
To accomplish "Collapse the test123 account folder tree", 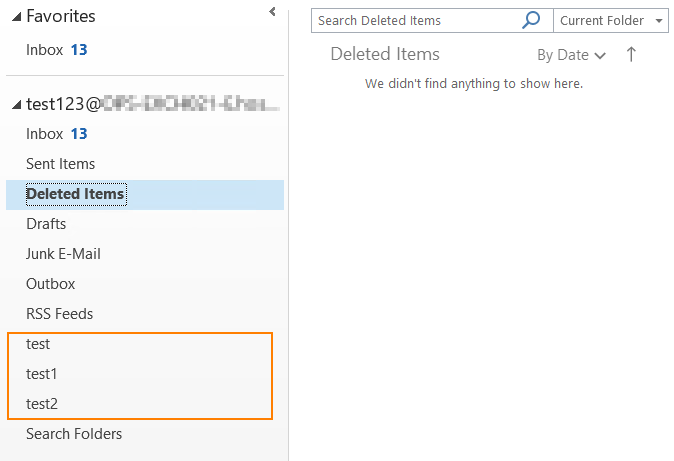I will pos(15,105).
